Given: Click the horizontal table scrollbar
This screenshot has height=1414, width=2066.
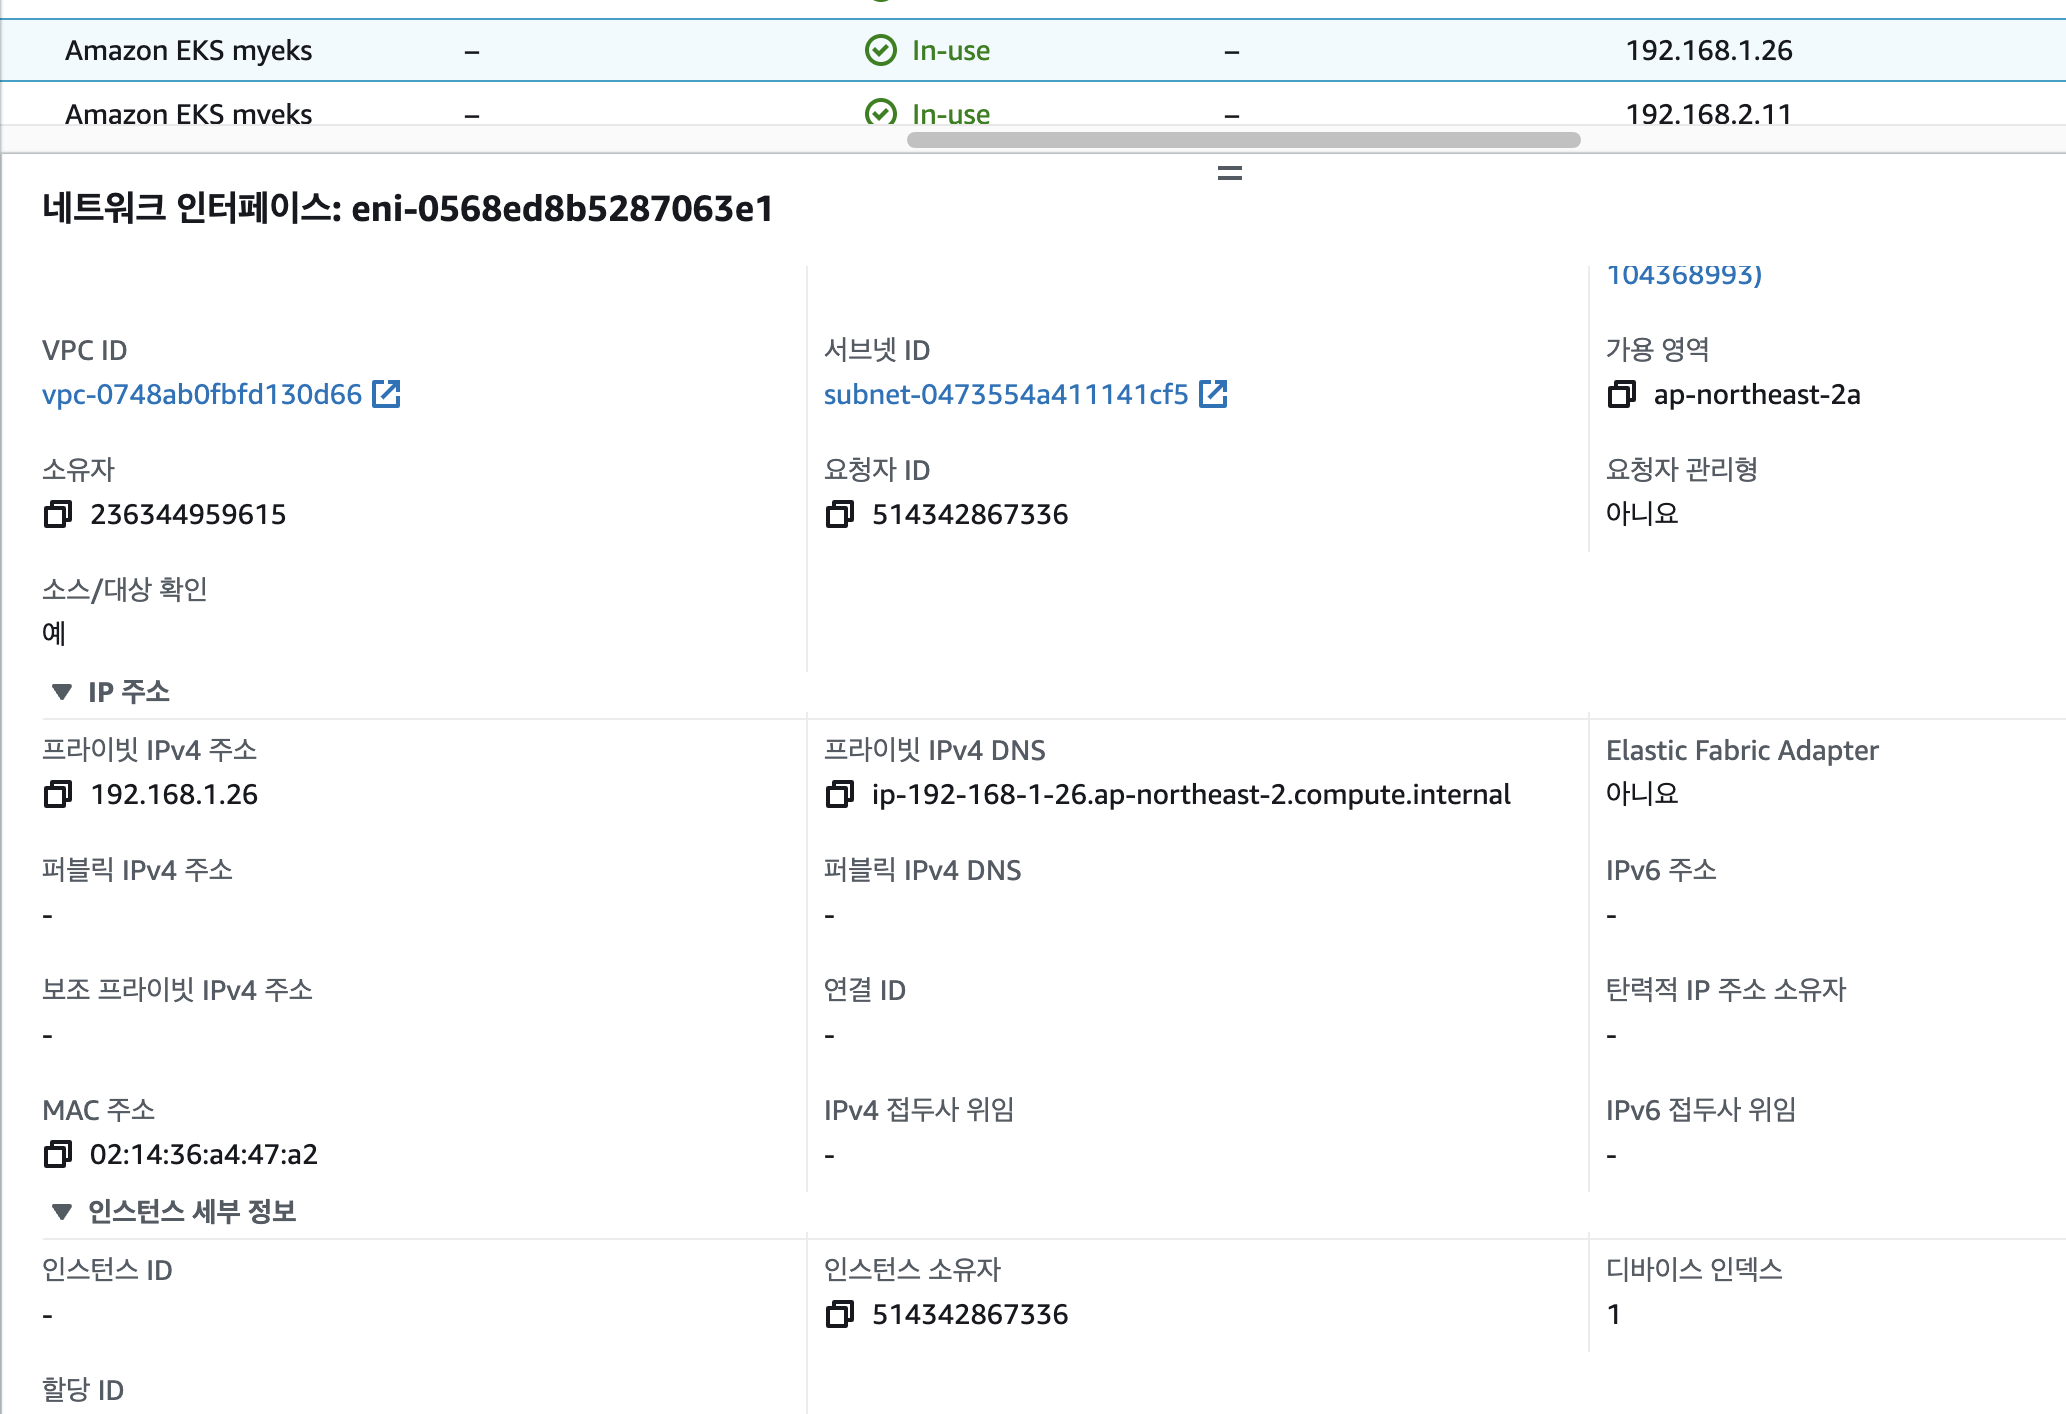Looking at the screenshot, I should coord(1243,140).
